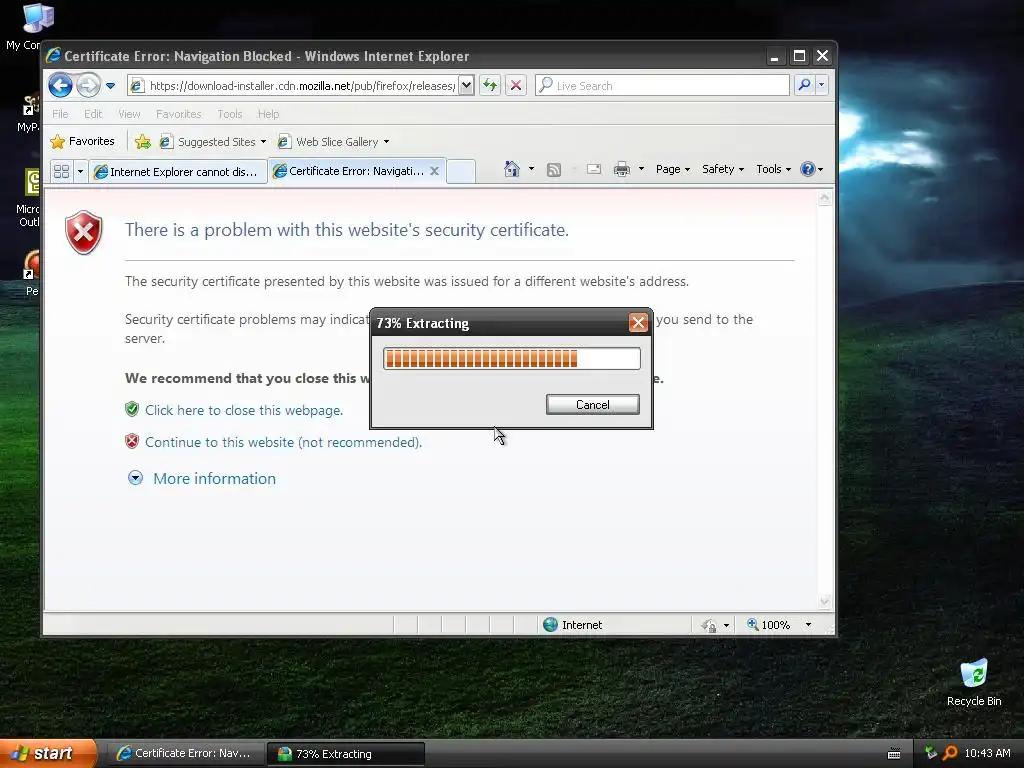
Task: Click the Home page icon
Action: [x=511, y=169]
